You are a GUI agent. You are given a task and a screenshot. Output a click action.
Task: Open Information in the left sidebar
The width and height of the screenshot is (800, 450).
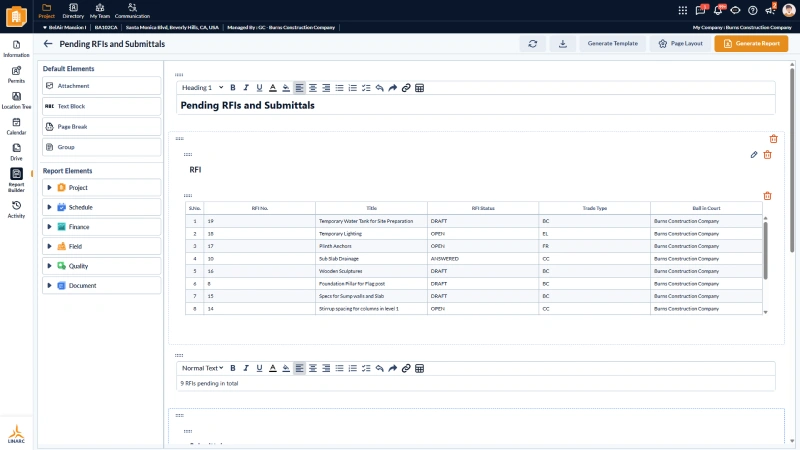pos(16,48)
